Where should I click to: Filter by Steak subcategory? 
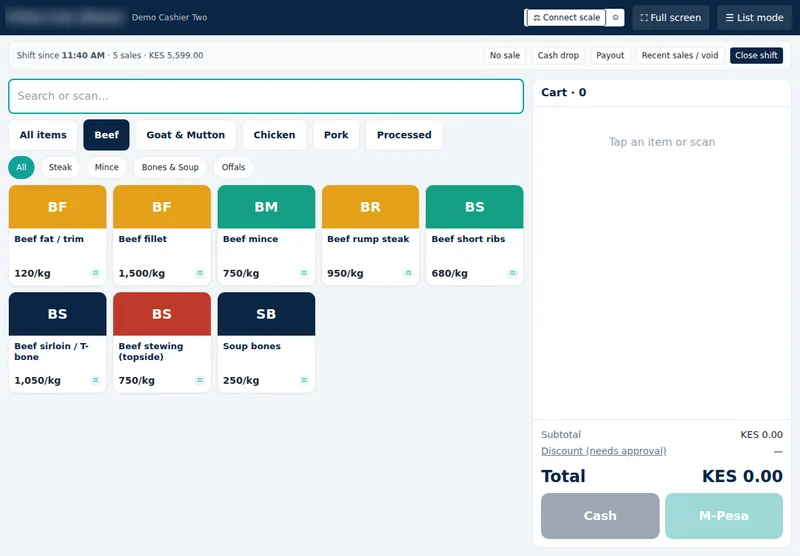pos(60,167)
